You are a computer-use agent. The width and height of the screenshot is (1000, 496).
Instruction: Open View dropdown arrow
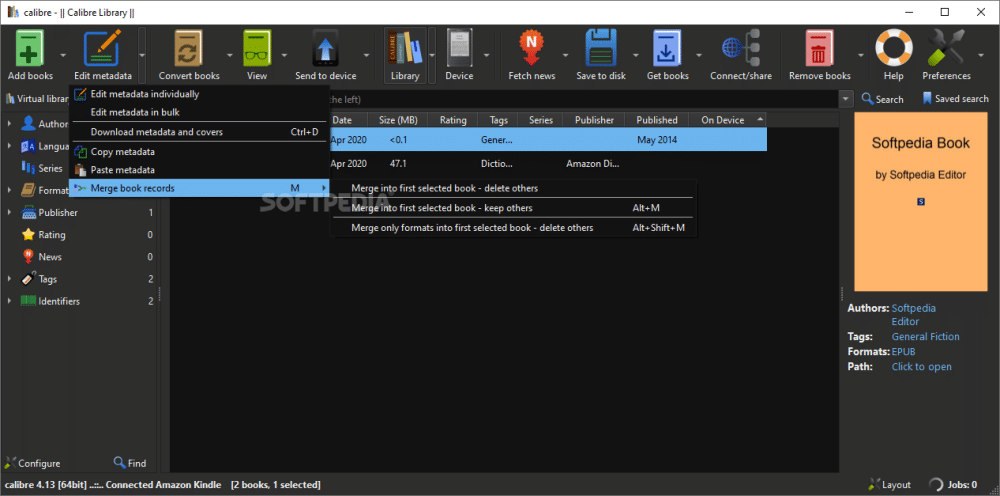(284, 55)
